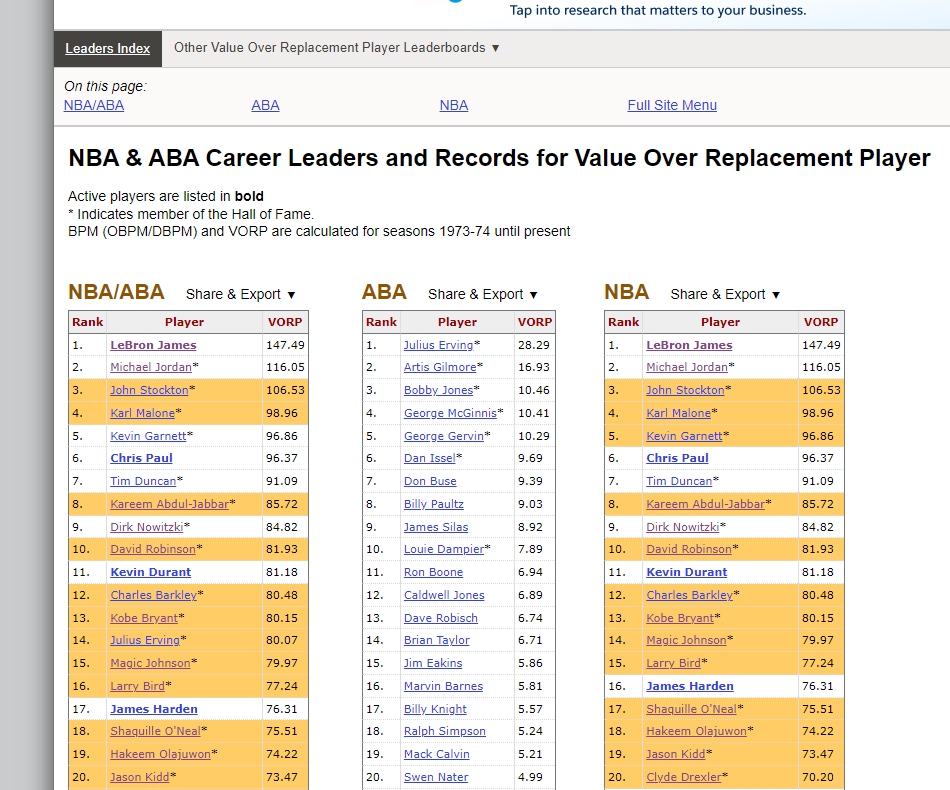950x790 pixels.
Task: Open John Stockton in NBA/ABA table
Action: coord(149,390)
